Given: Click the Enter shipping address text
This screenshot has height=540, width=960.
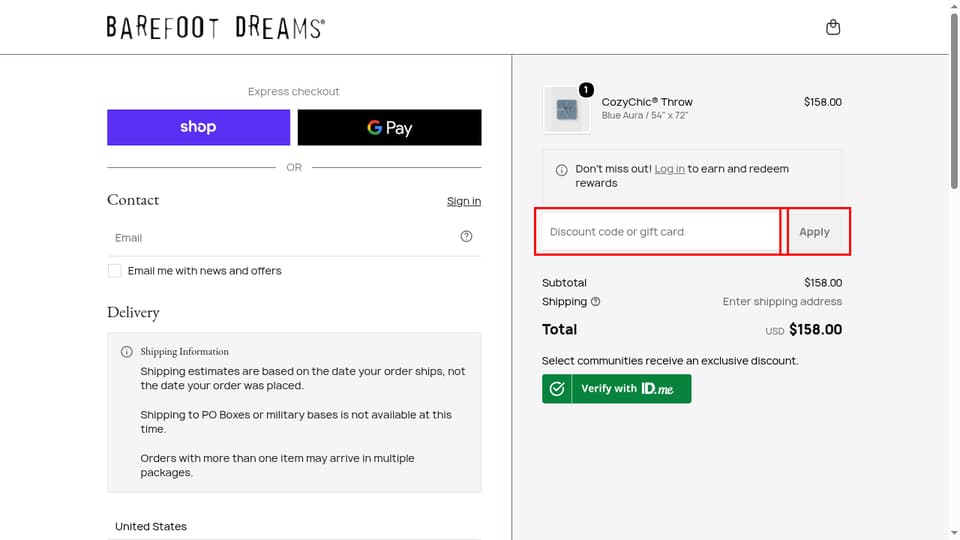Looking at the screenshot, I should [x=782, y=301].
